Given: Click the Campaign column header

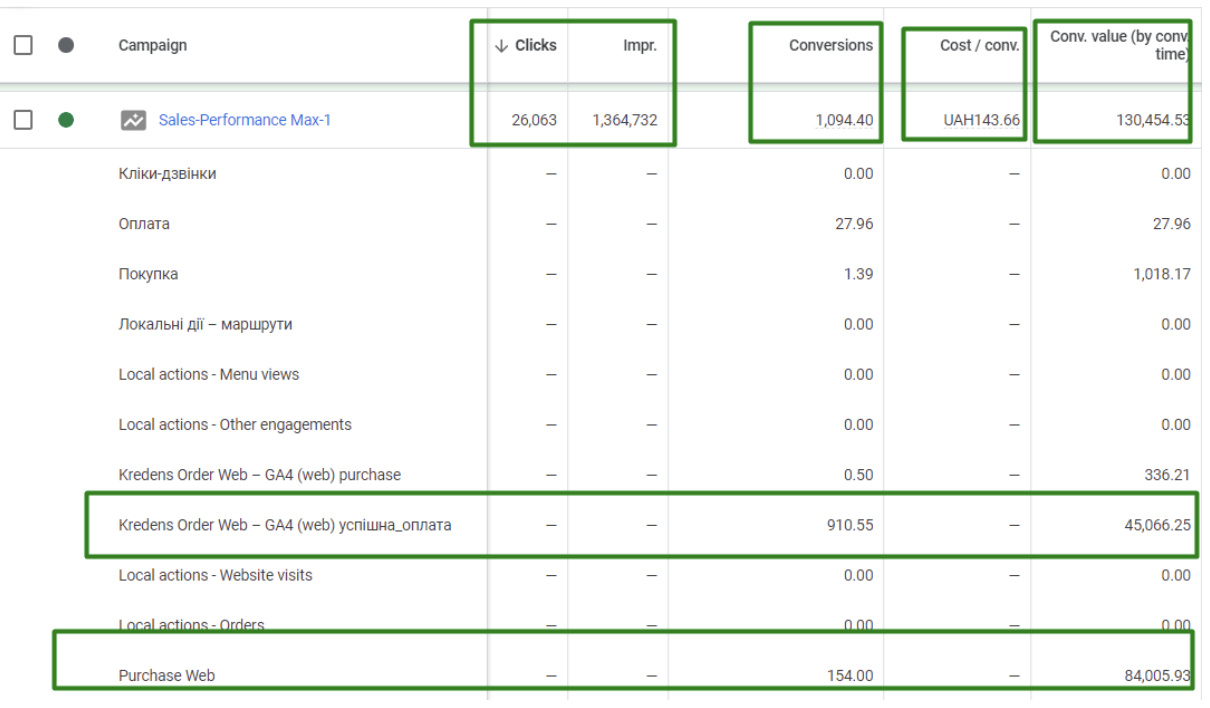Looking at the screenshot, I should (152, 46).
